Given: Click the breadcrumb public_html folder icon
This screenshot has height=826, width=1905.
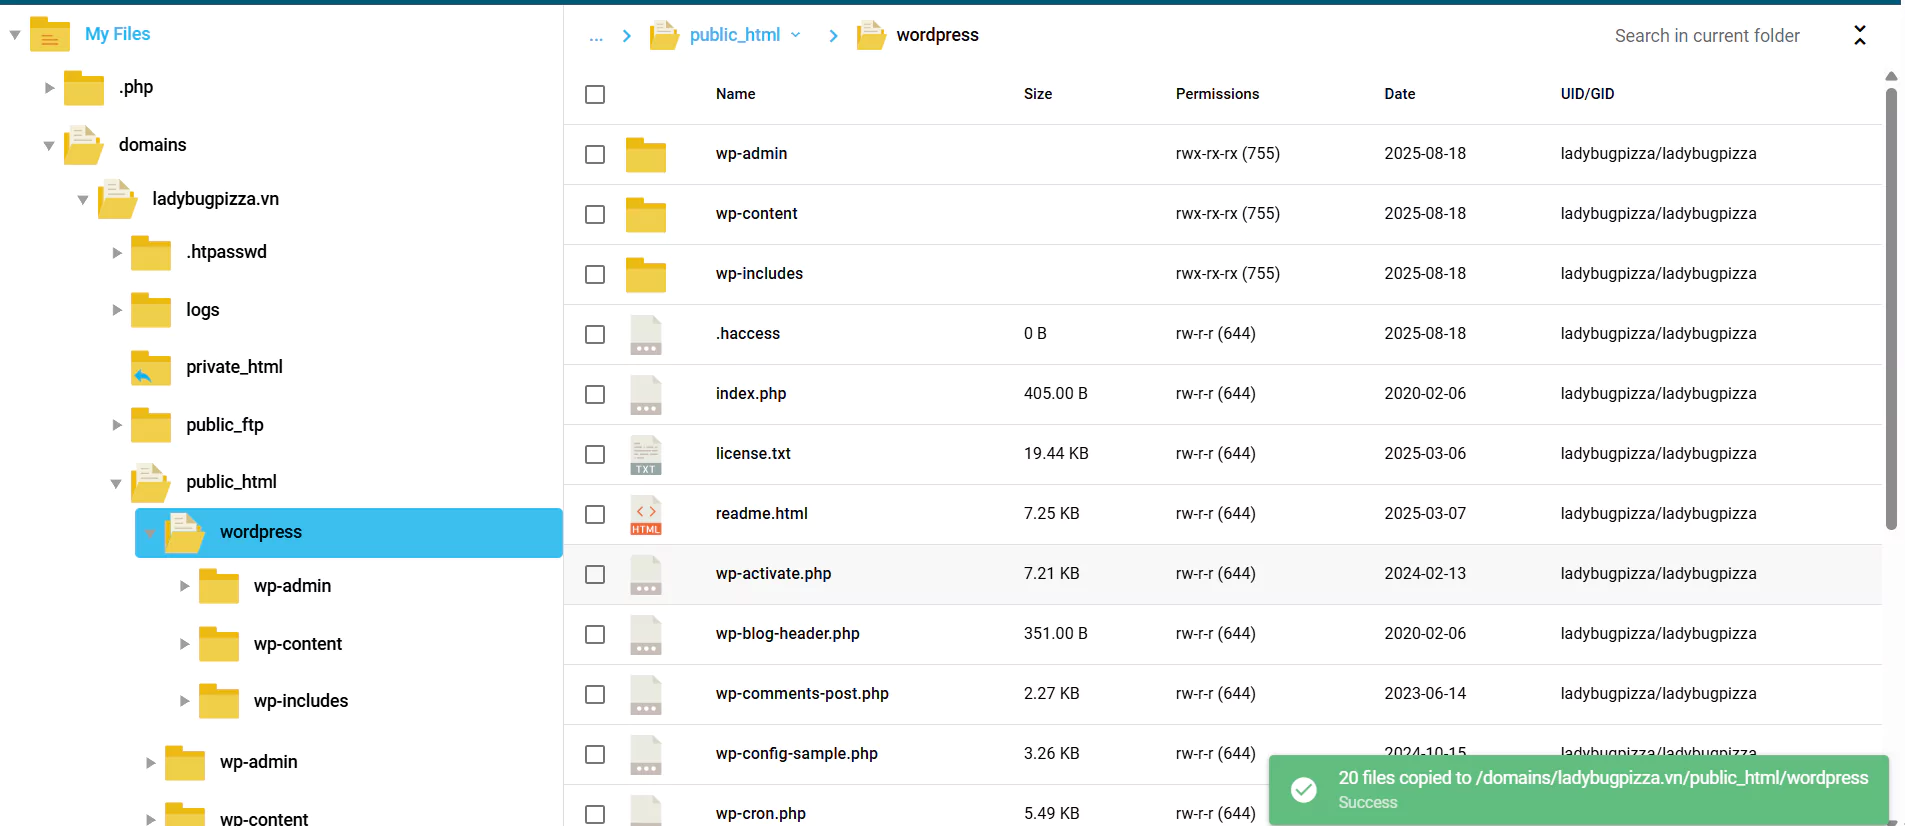Looking at the screenshot, I should point(664,35).
